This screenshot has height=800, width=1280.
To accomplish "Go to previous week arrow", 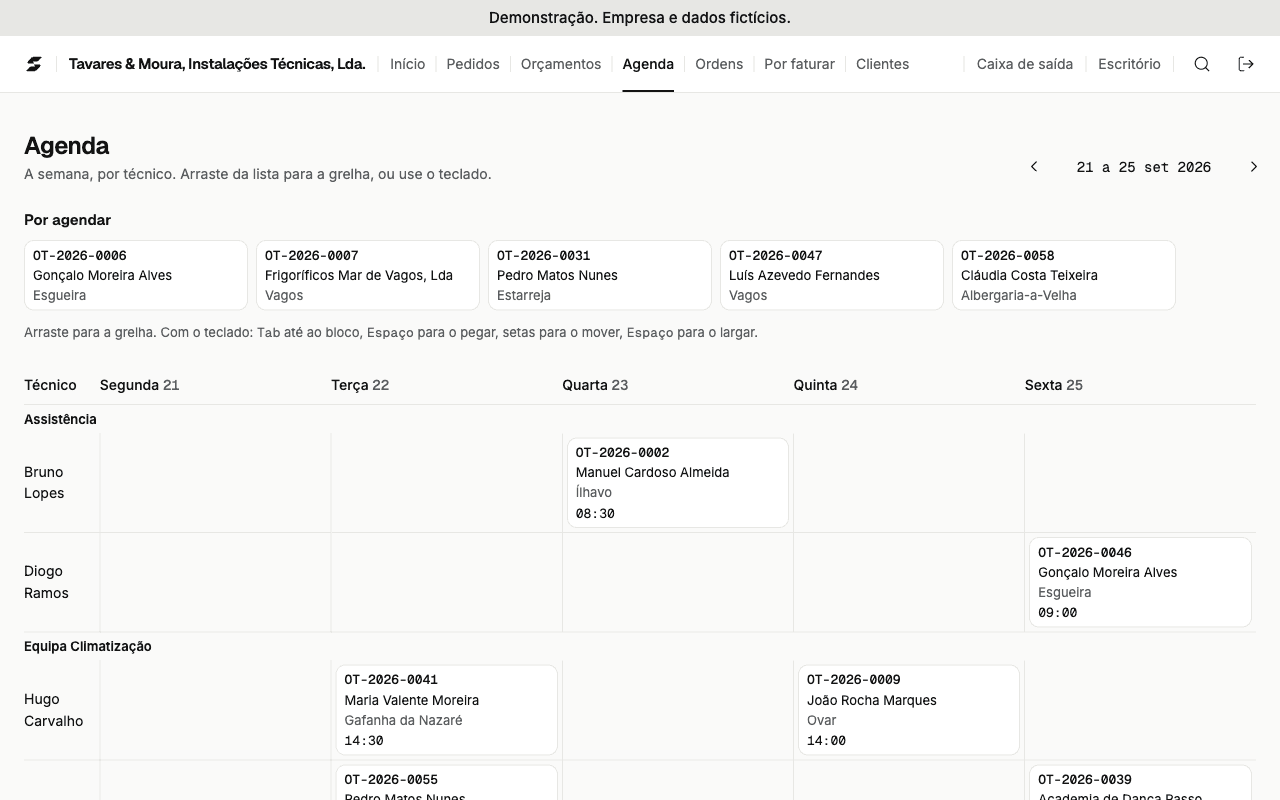I will [x=1034, y=167].
